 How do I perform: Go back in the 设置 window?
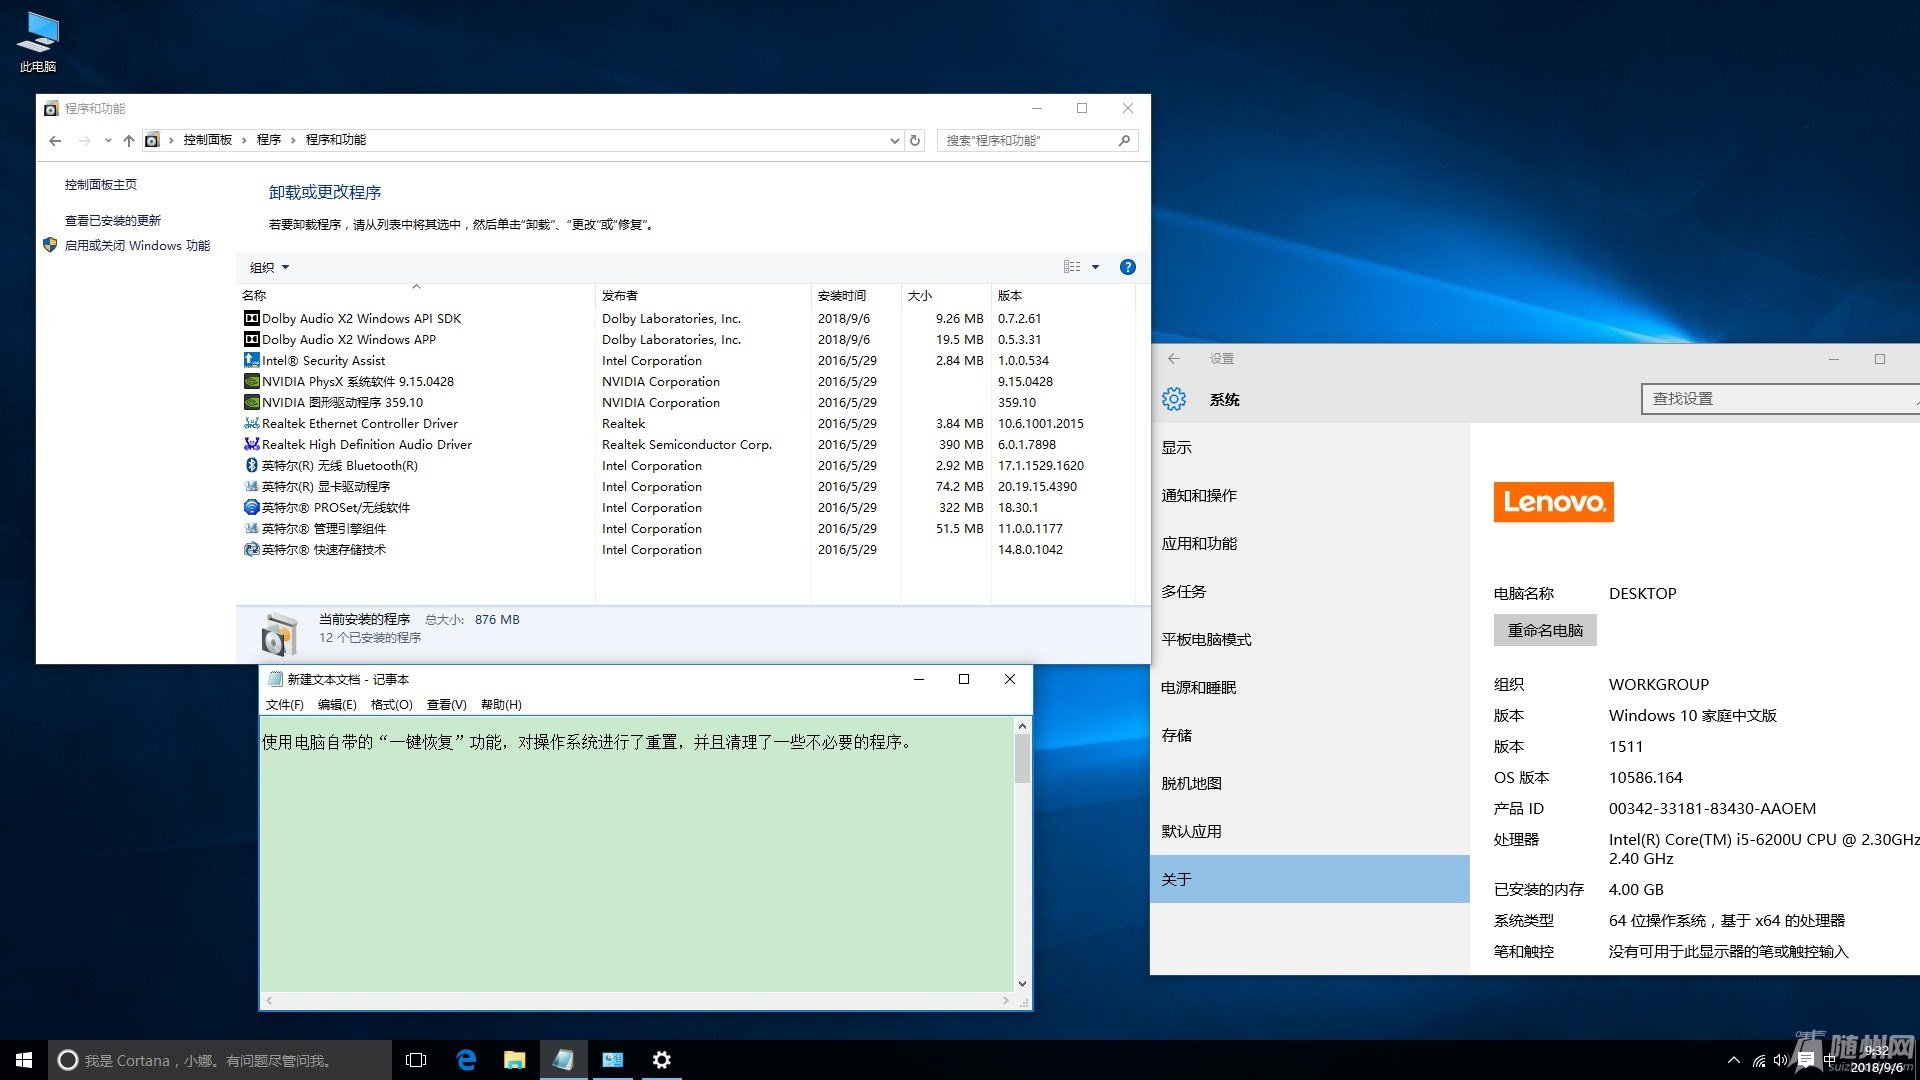point(1174,359)
